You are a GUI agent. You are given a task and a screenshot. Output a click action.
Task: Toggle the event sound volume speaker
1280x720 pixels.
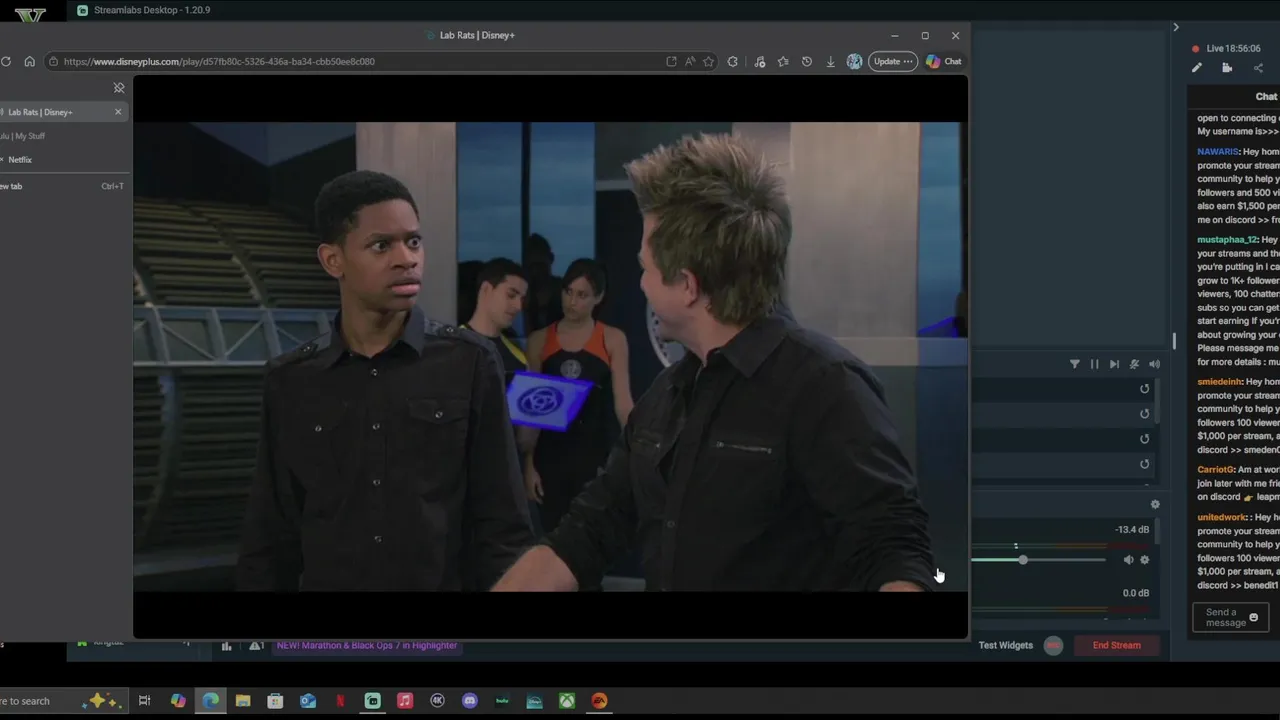click(x=1154, y=364)
